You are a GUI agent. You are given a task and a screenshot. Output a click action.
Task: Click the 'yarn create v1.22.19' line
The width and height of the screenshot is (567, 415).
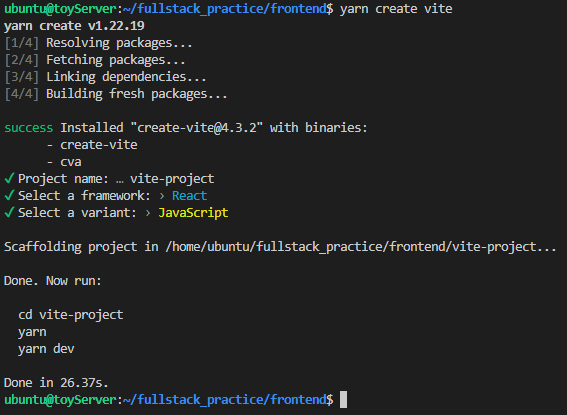[x=74, y=26]
